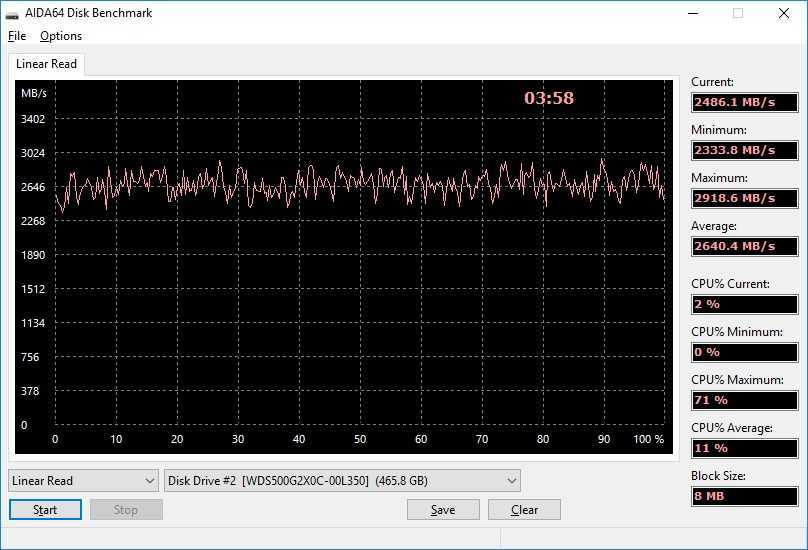Viewport: 808px width, 550px height.
Task: Click the Current speed value field
Action: click(744, 102)
